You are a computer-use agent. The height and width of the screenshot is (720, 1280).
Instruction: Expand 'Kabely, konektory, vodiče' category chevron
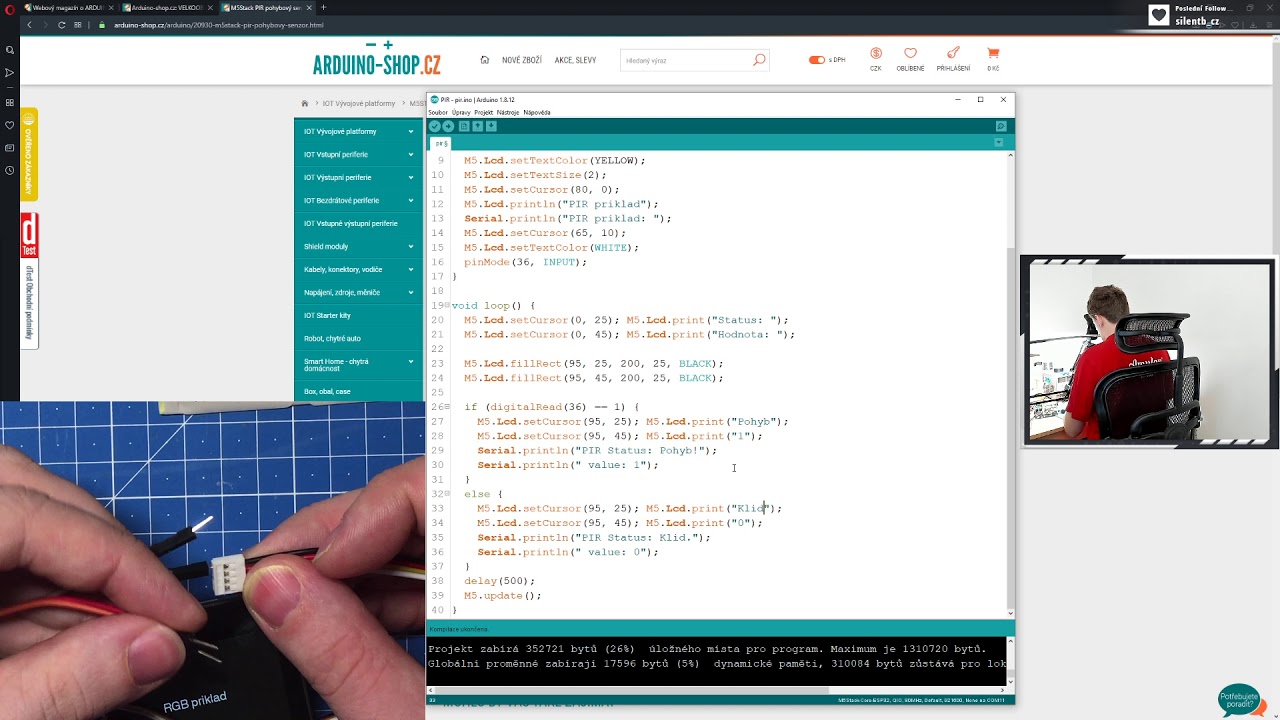tap(411, 269)
